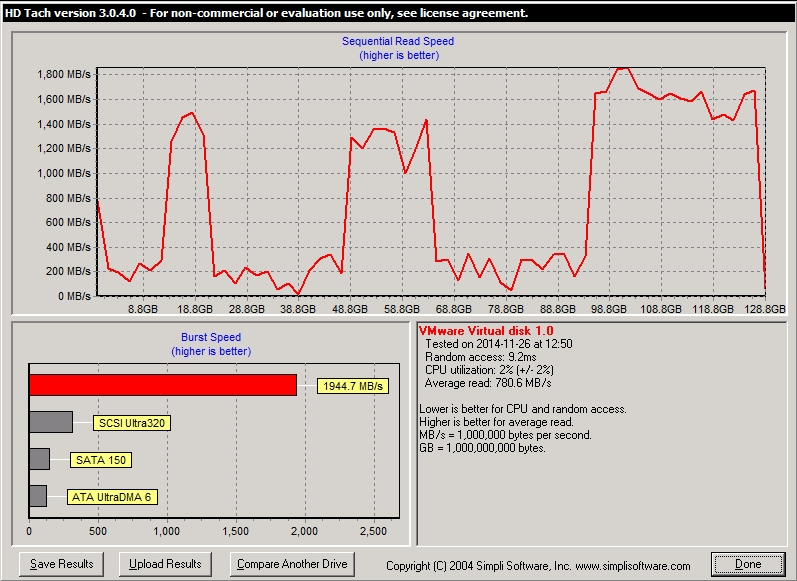Click the MB/s = 1,000,000 bytes line
Screen dimensions: 797x581
tap(505, 435)
